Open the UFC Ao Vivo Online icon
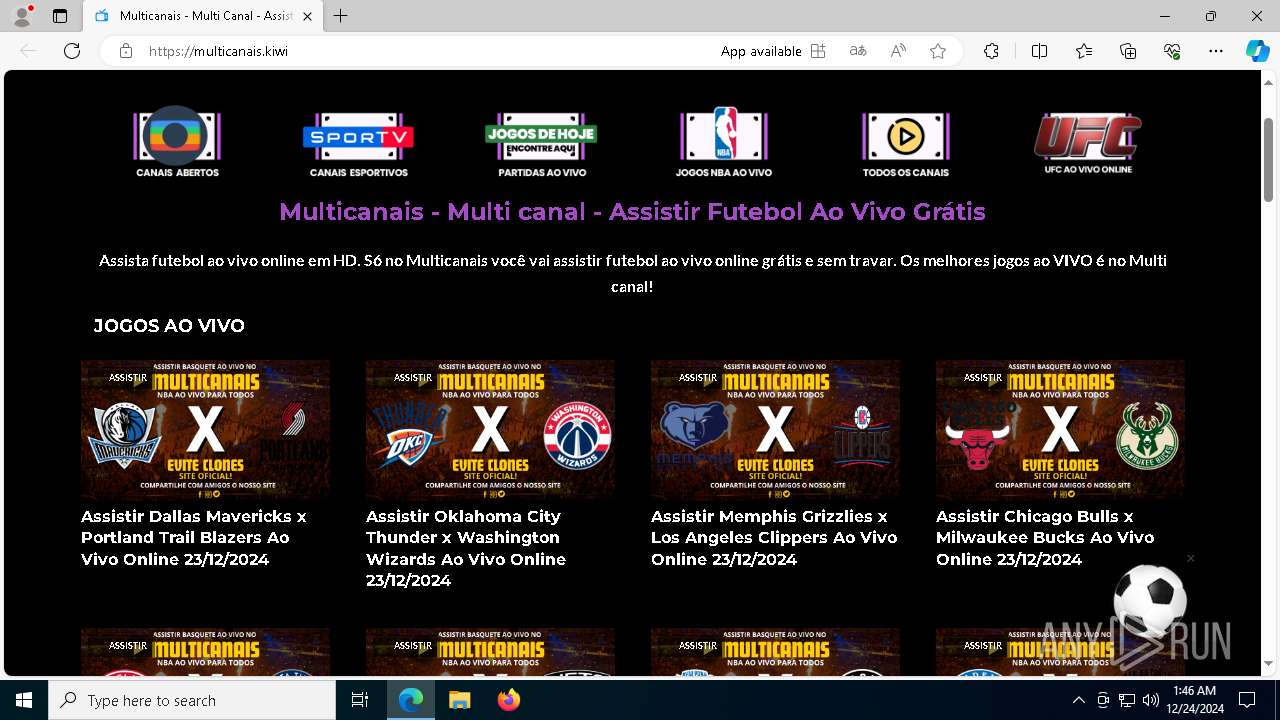 click(1088, 142)
